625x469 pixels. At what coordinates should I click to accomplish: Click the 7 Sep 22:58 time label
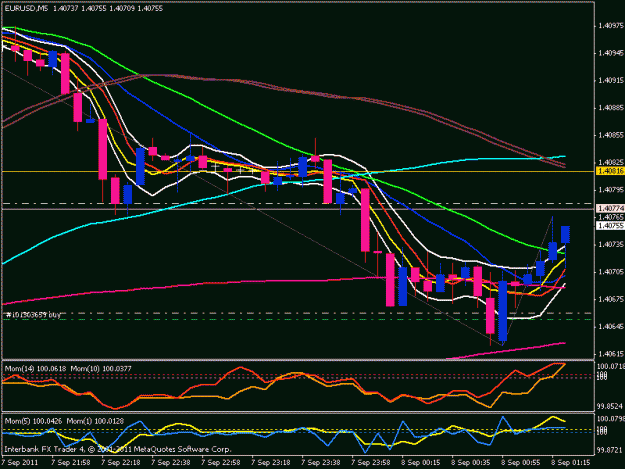coord(220,463)
